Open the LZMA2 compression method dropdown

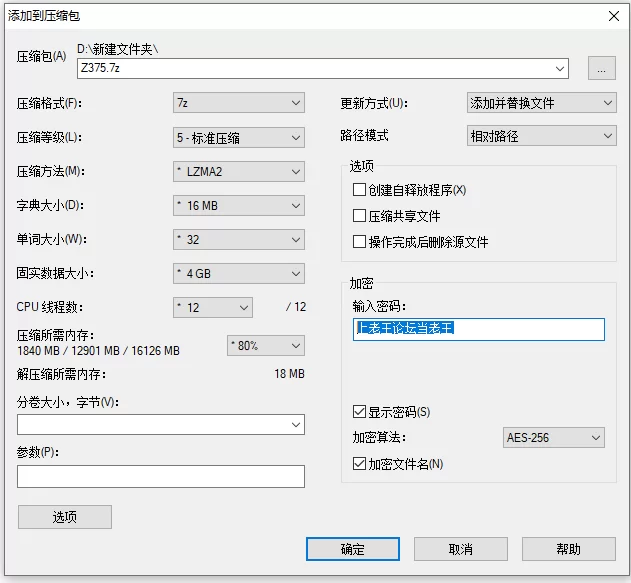pyautogui.click(x=238, y=172)
